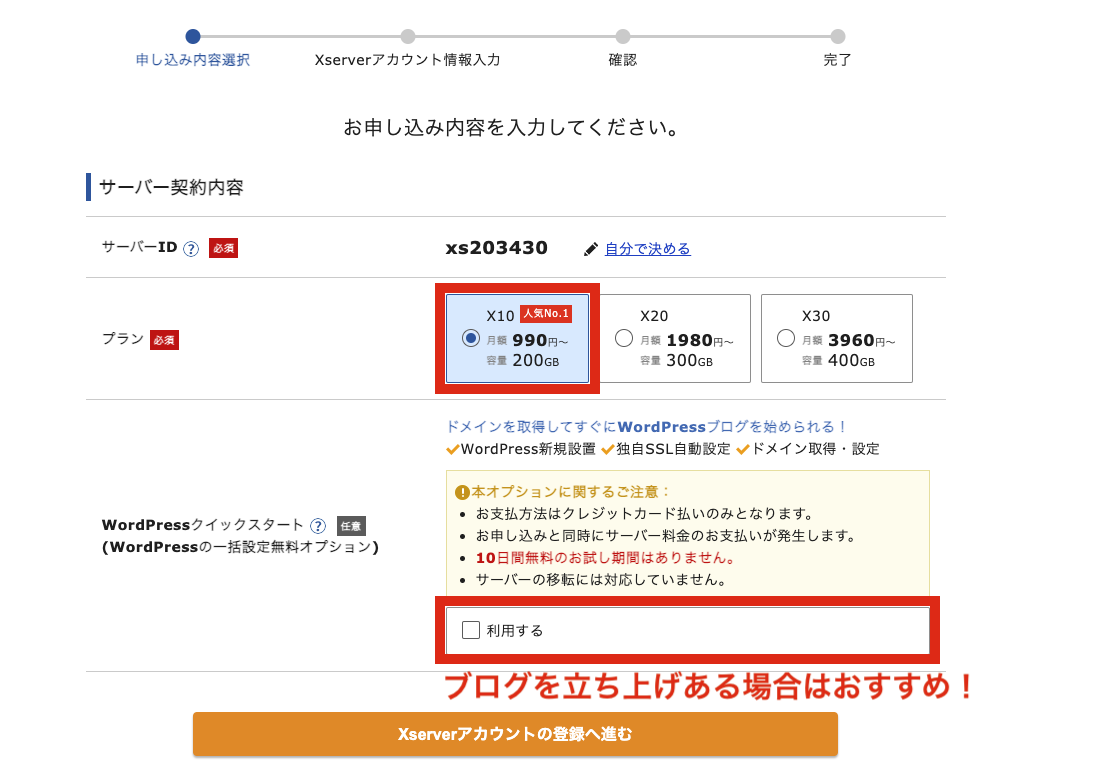Select the X10 plan radio button

[x=471, y=338]
